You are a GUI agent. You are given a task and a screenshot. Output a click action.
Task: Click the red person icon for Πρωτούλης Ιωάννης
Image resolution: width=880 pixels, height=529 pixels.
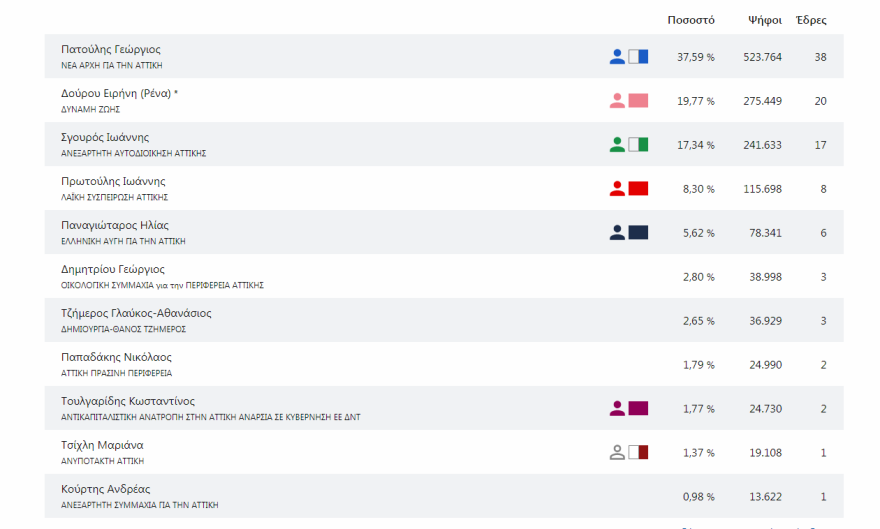coord(617,189)
